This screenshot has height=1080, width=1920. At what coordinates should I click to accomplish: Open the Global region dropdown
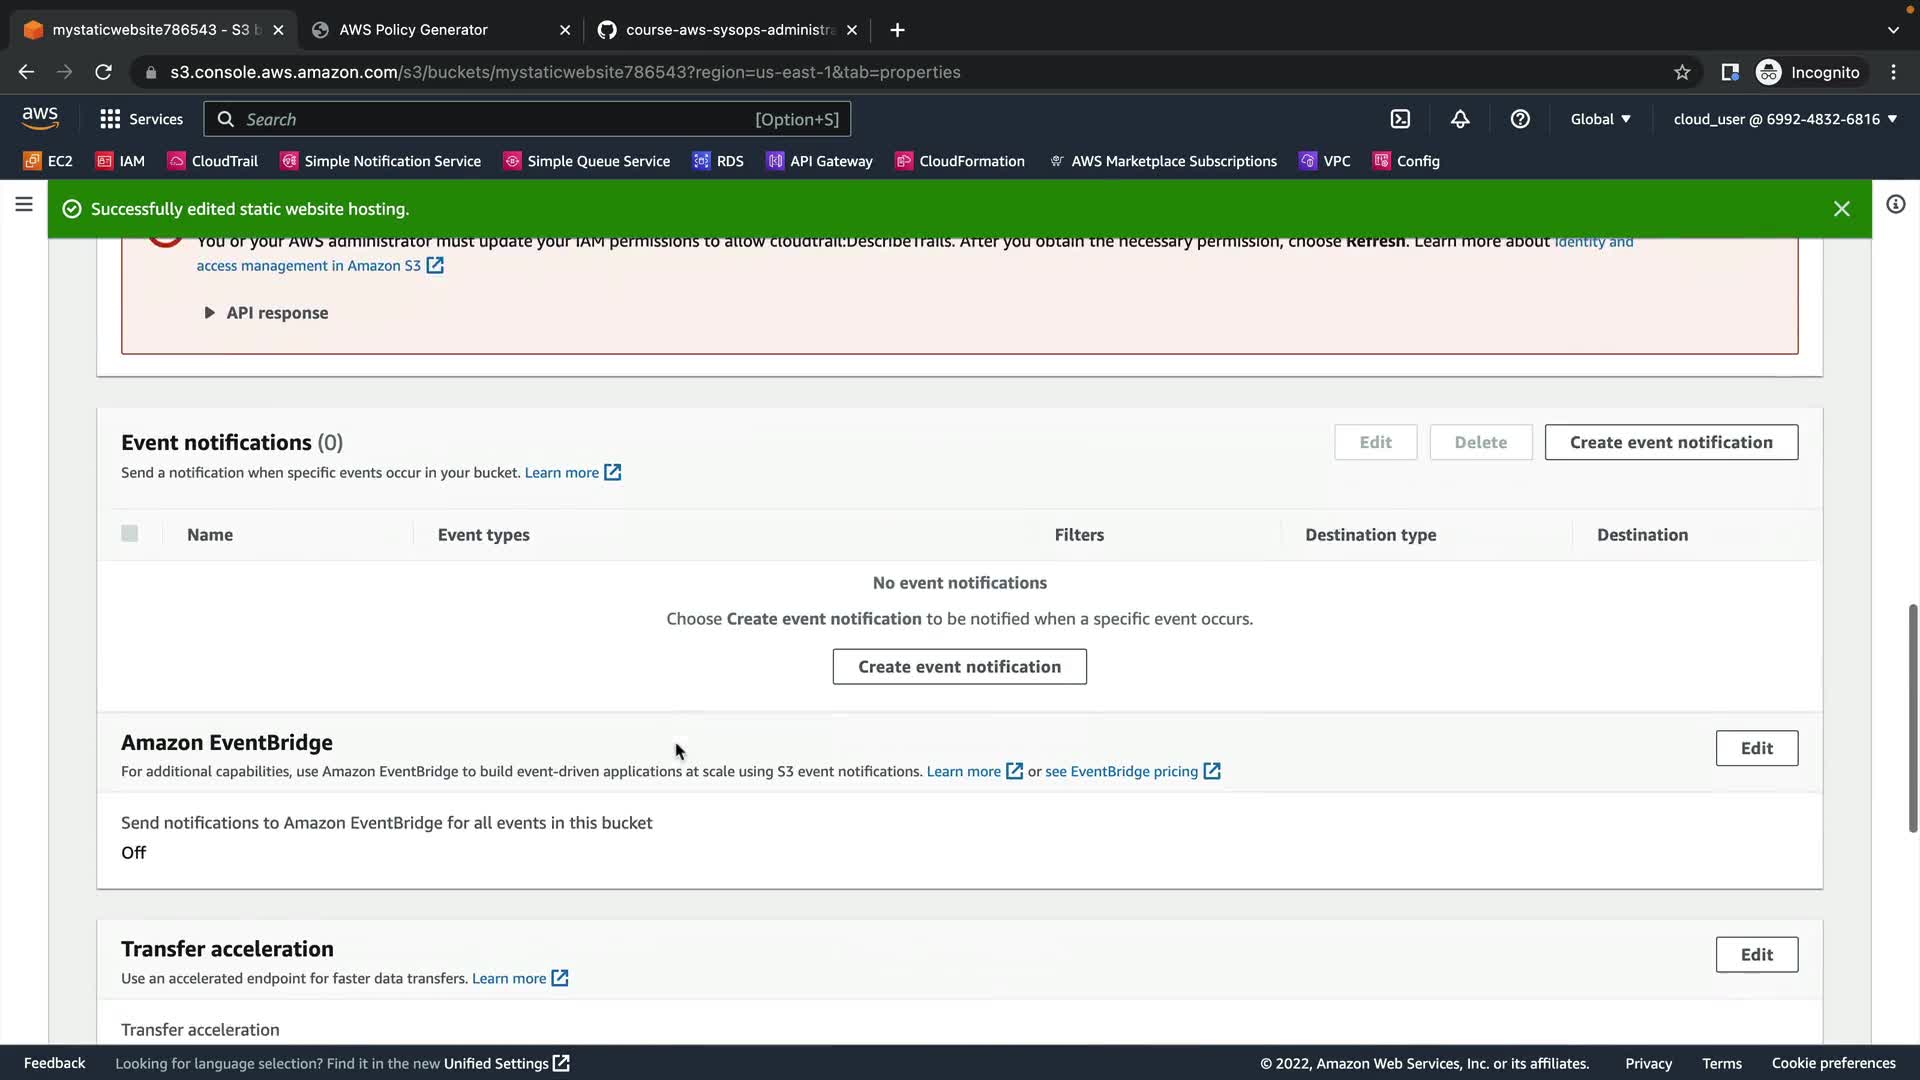pyautogui.click(x=1600, y=119)
